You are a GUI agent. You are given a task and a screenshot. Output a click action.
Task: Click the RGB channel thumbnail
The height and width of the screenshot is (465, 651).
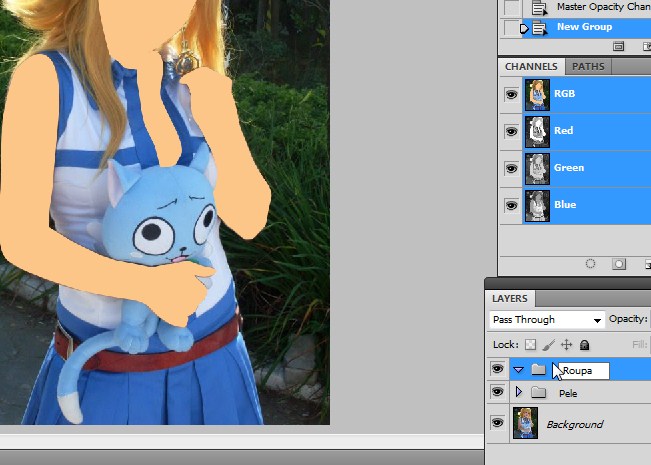coord(537,95)
